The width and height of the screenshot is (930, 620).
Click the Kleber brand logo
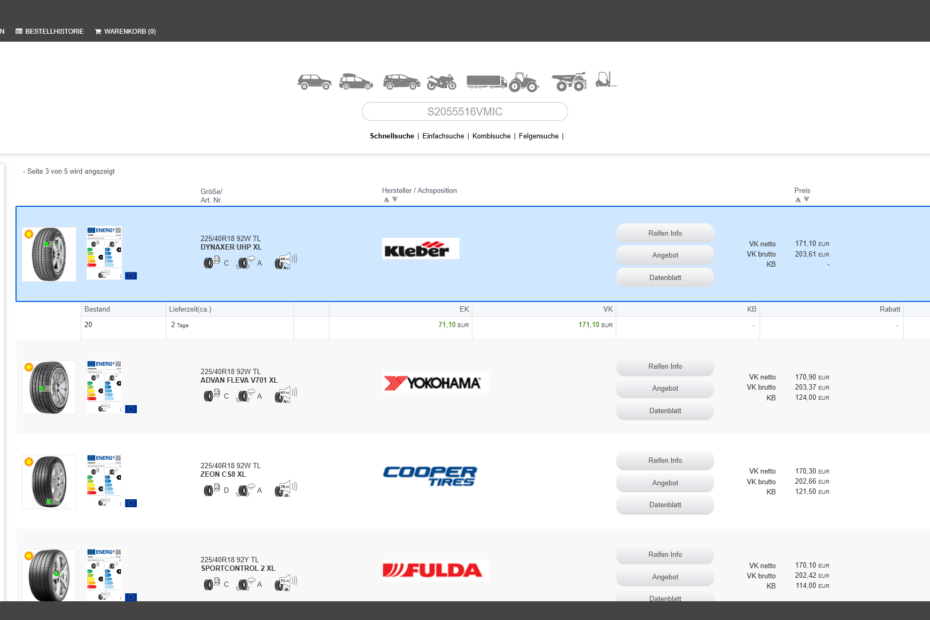[x=421, y=249]
